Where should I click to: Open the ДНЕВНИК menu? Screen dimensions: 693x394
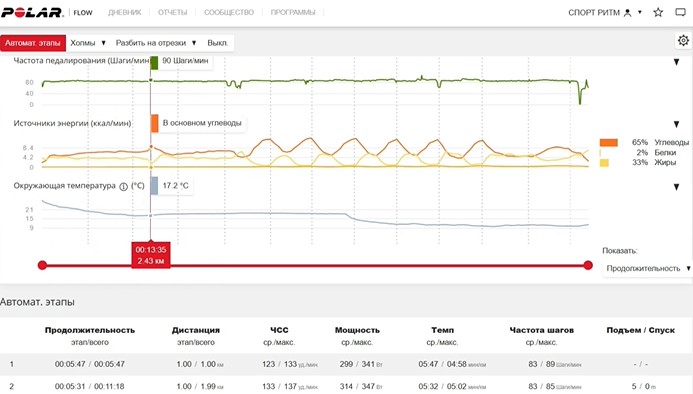[x=125, y=12]
